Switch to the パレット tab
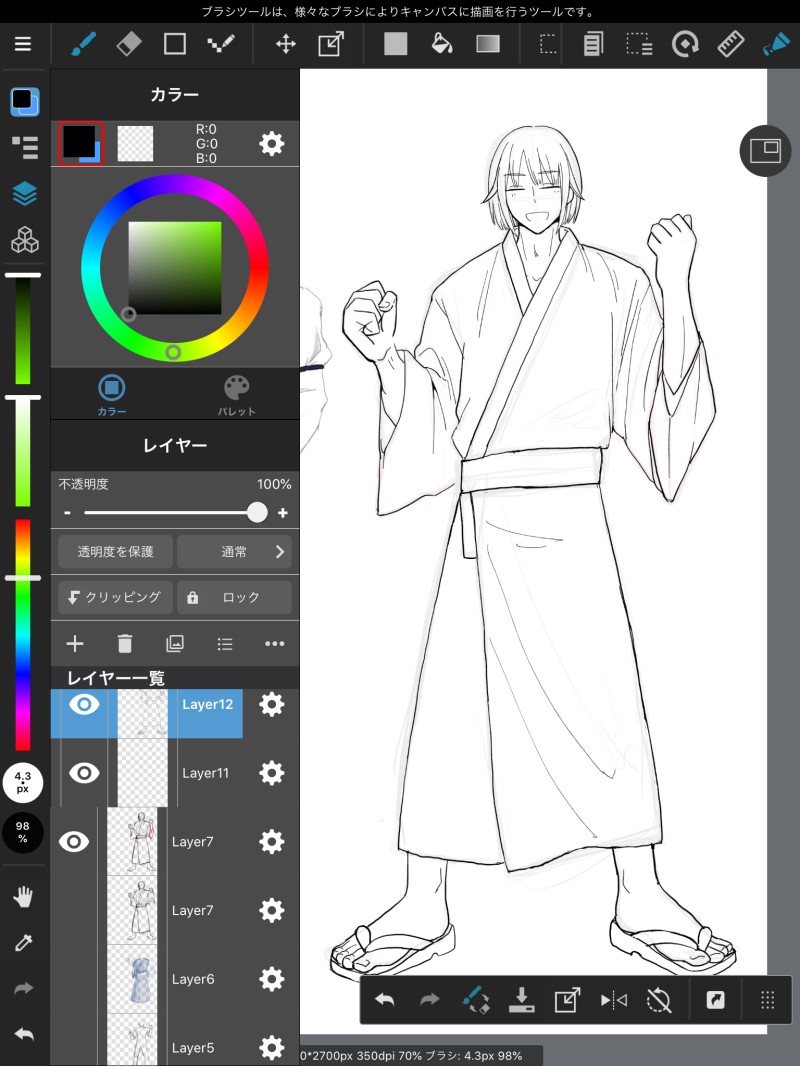Screen dimensions: 800x1066 coord(237,395)
